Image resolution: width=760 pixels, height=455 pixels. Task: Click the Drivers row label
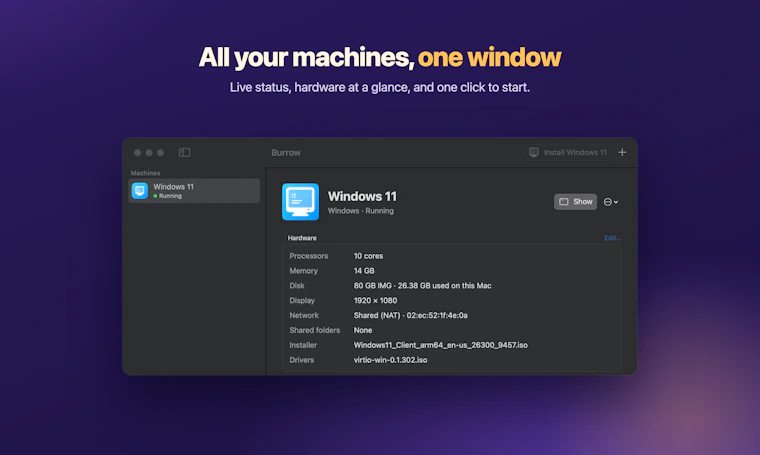point(301,360)
